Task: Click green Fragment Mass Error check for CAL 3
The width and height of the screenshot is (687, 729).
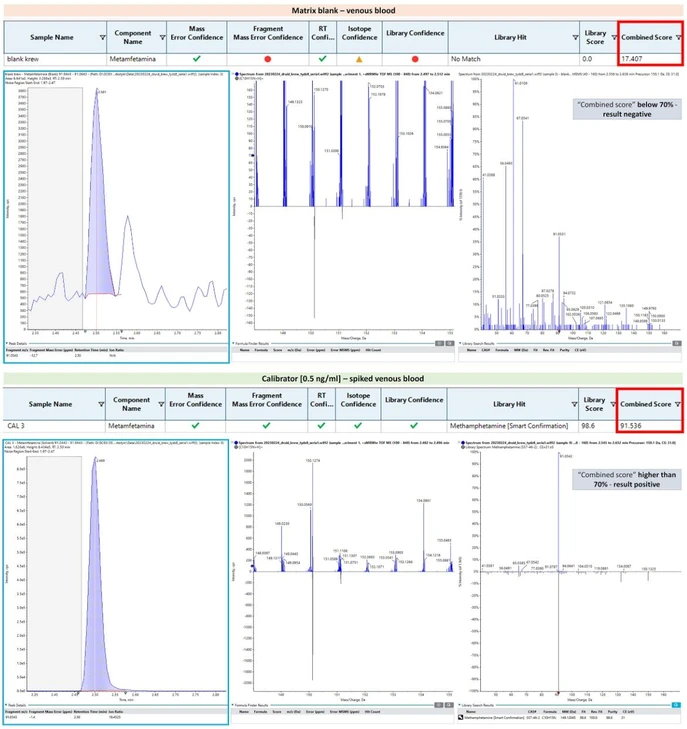Action: 266,425
